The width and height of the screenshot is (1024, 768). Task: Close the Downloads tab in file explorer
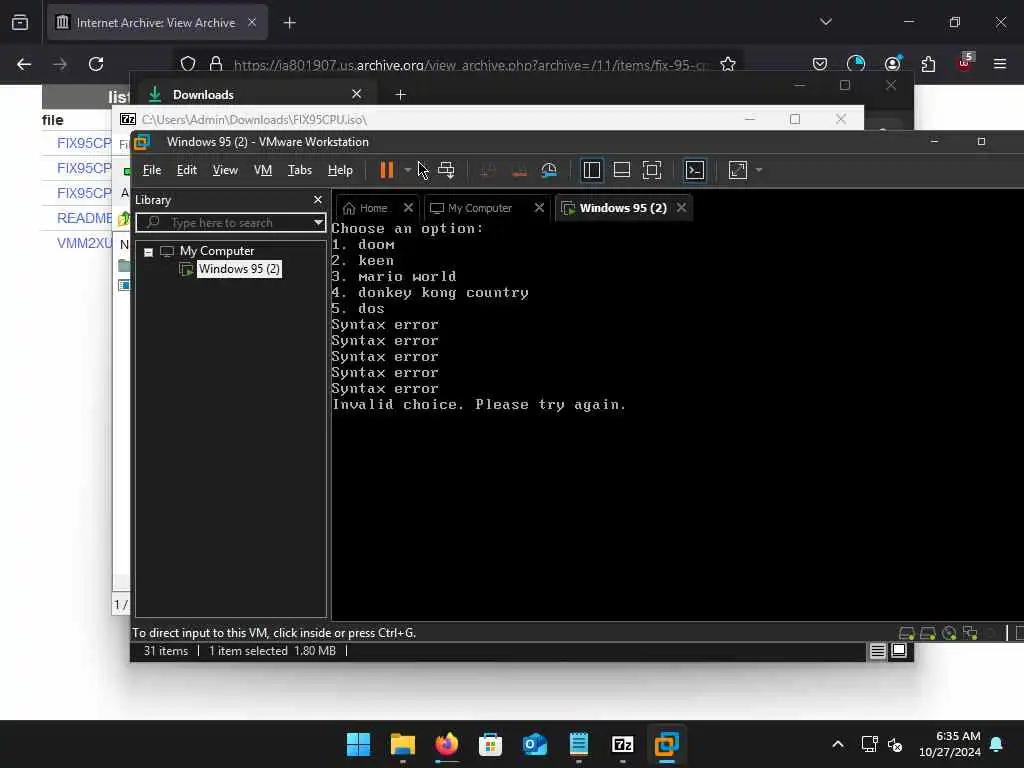click(357, 95)
